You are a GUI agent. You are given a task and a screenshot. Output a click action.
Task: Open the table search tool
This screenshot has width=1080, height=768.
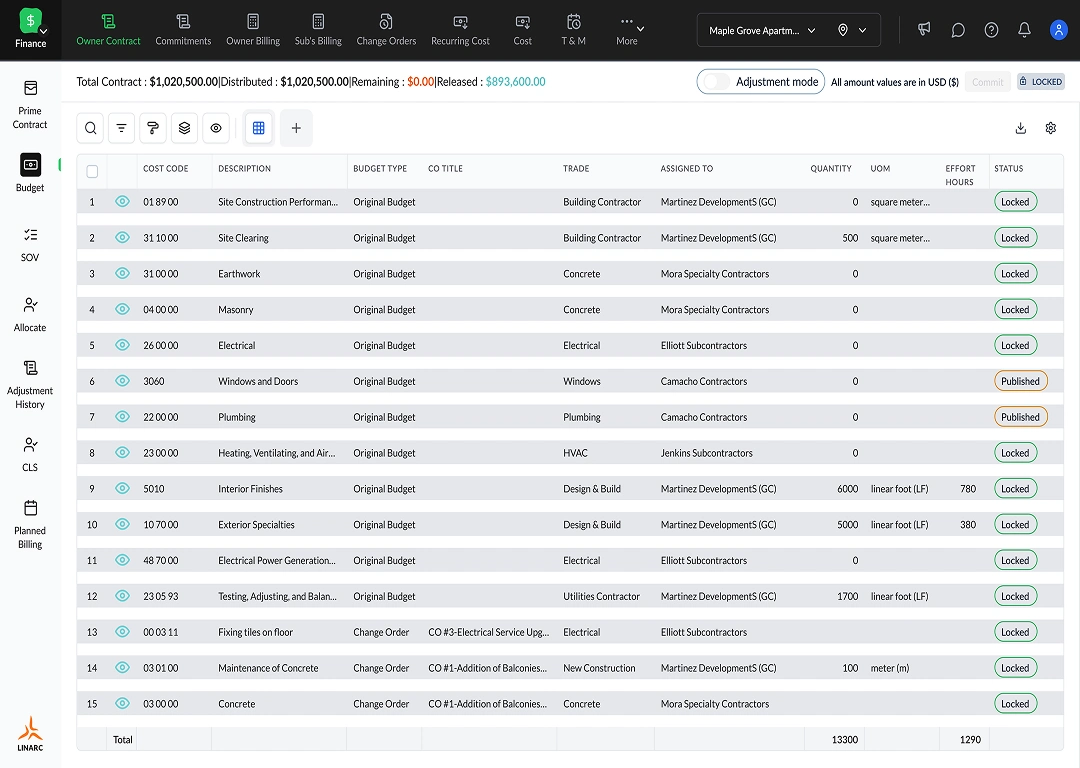pos(90,128)
